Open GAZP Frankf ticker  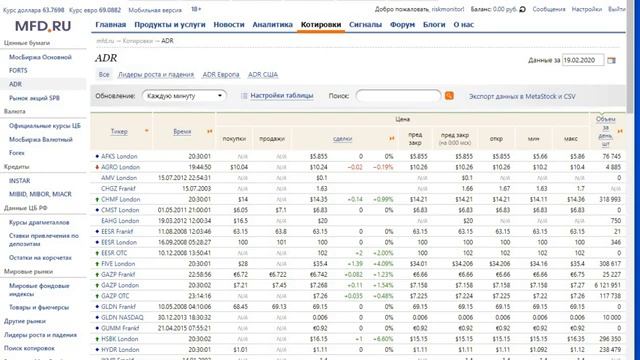click(x=118, y=274)
